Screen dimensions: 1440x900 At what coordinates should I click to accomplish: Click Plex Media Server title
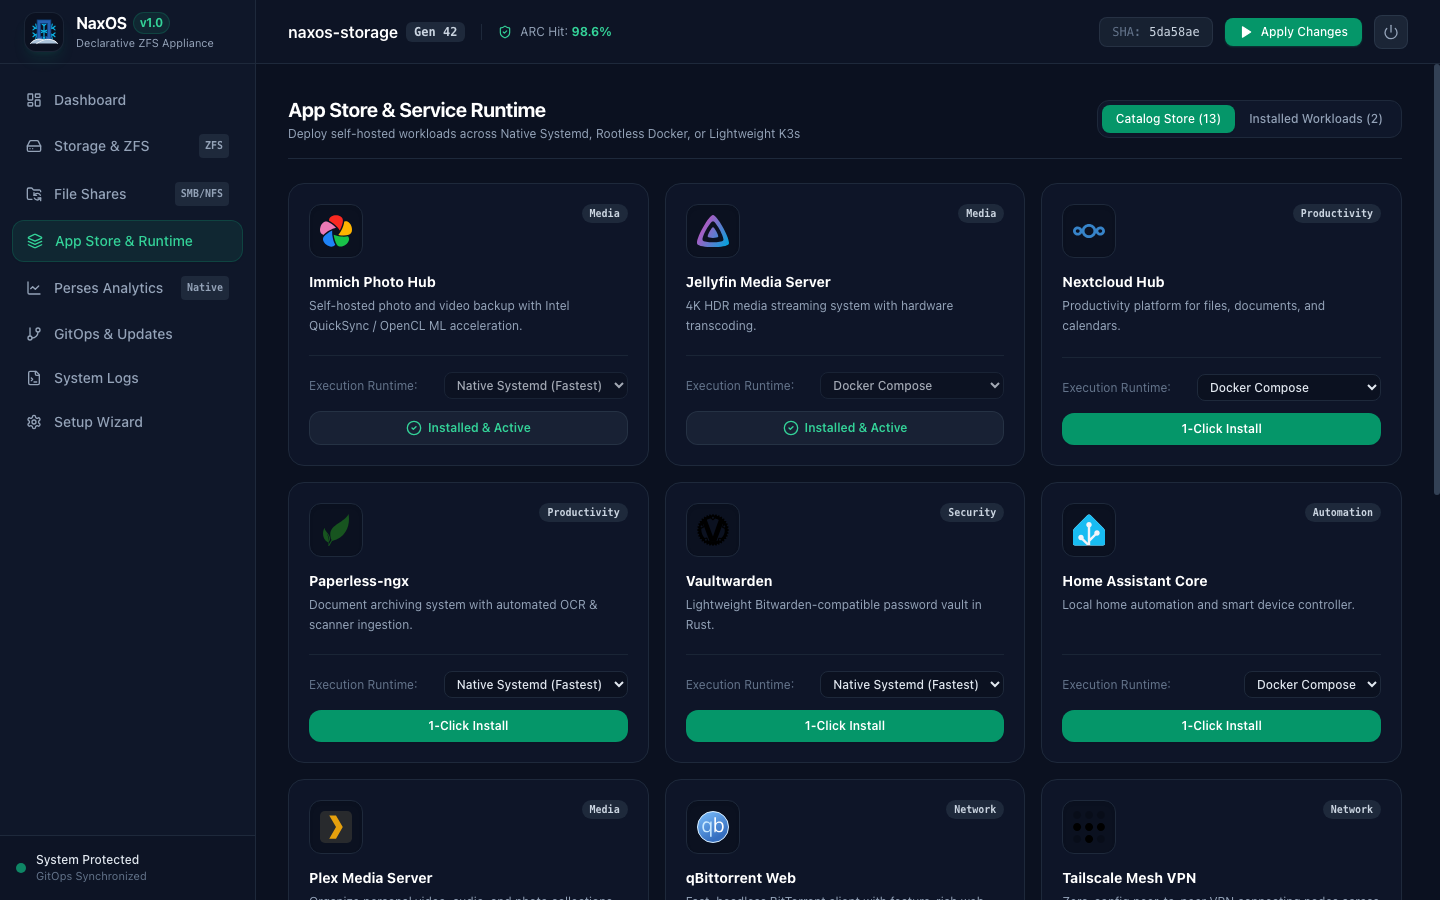[371, 878]
